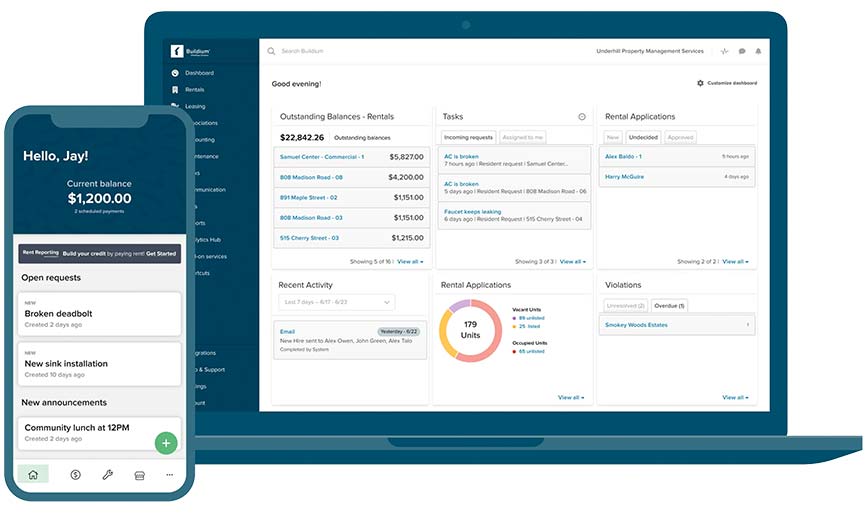Switch to the Incoming requests tab
867x513 pixels.
click(468, 137)
